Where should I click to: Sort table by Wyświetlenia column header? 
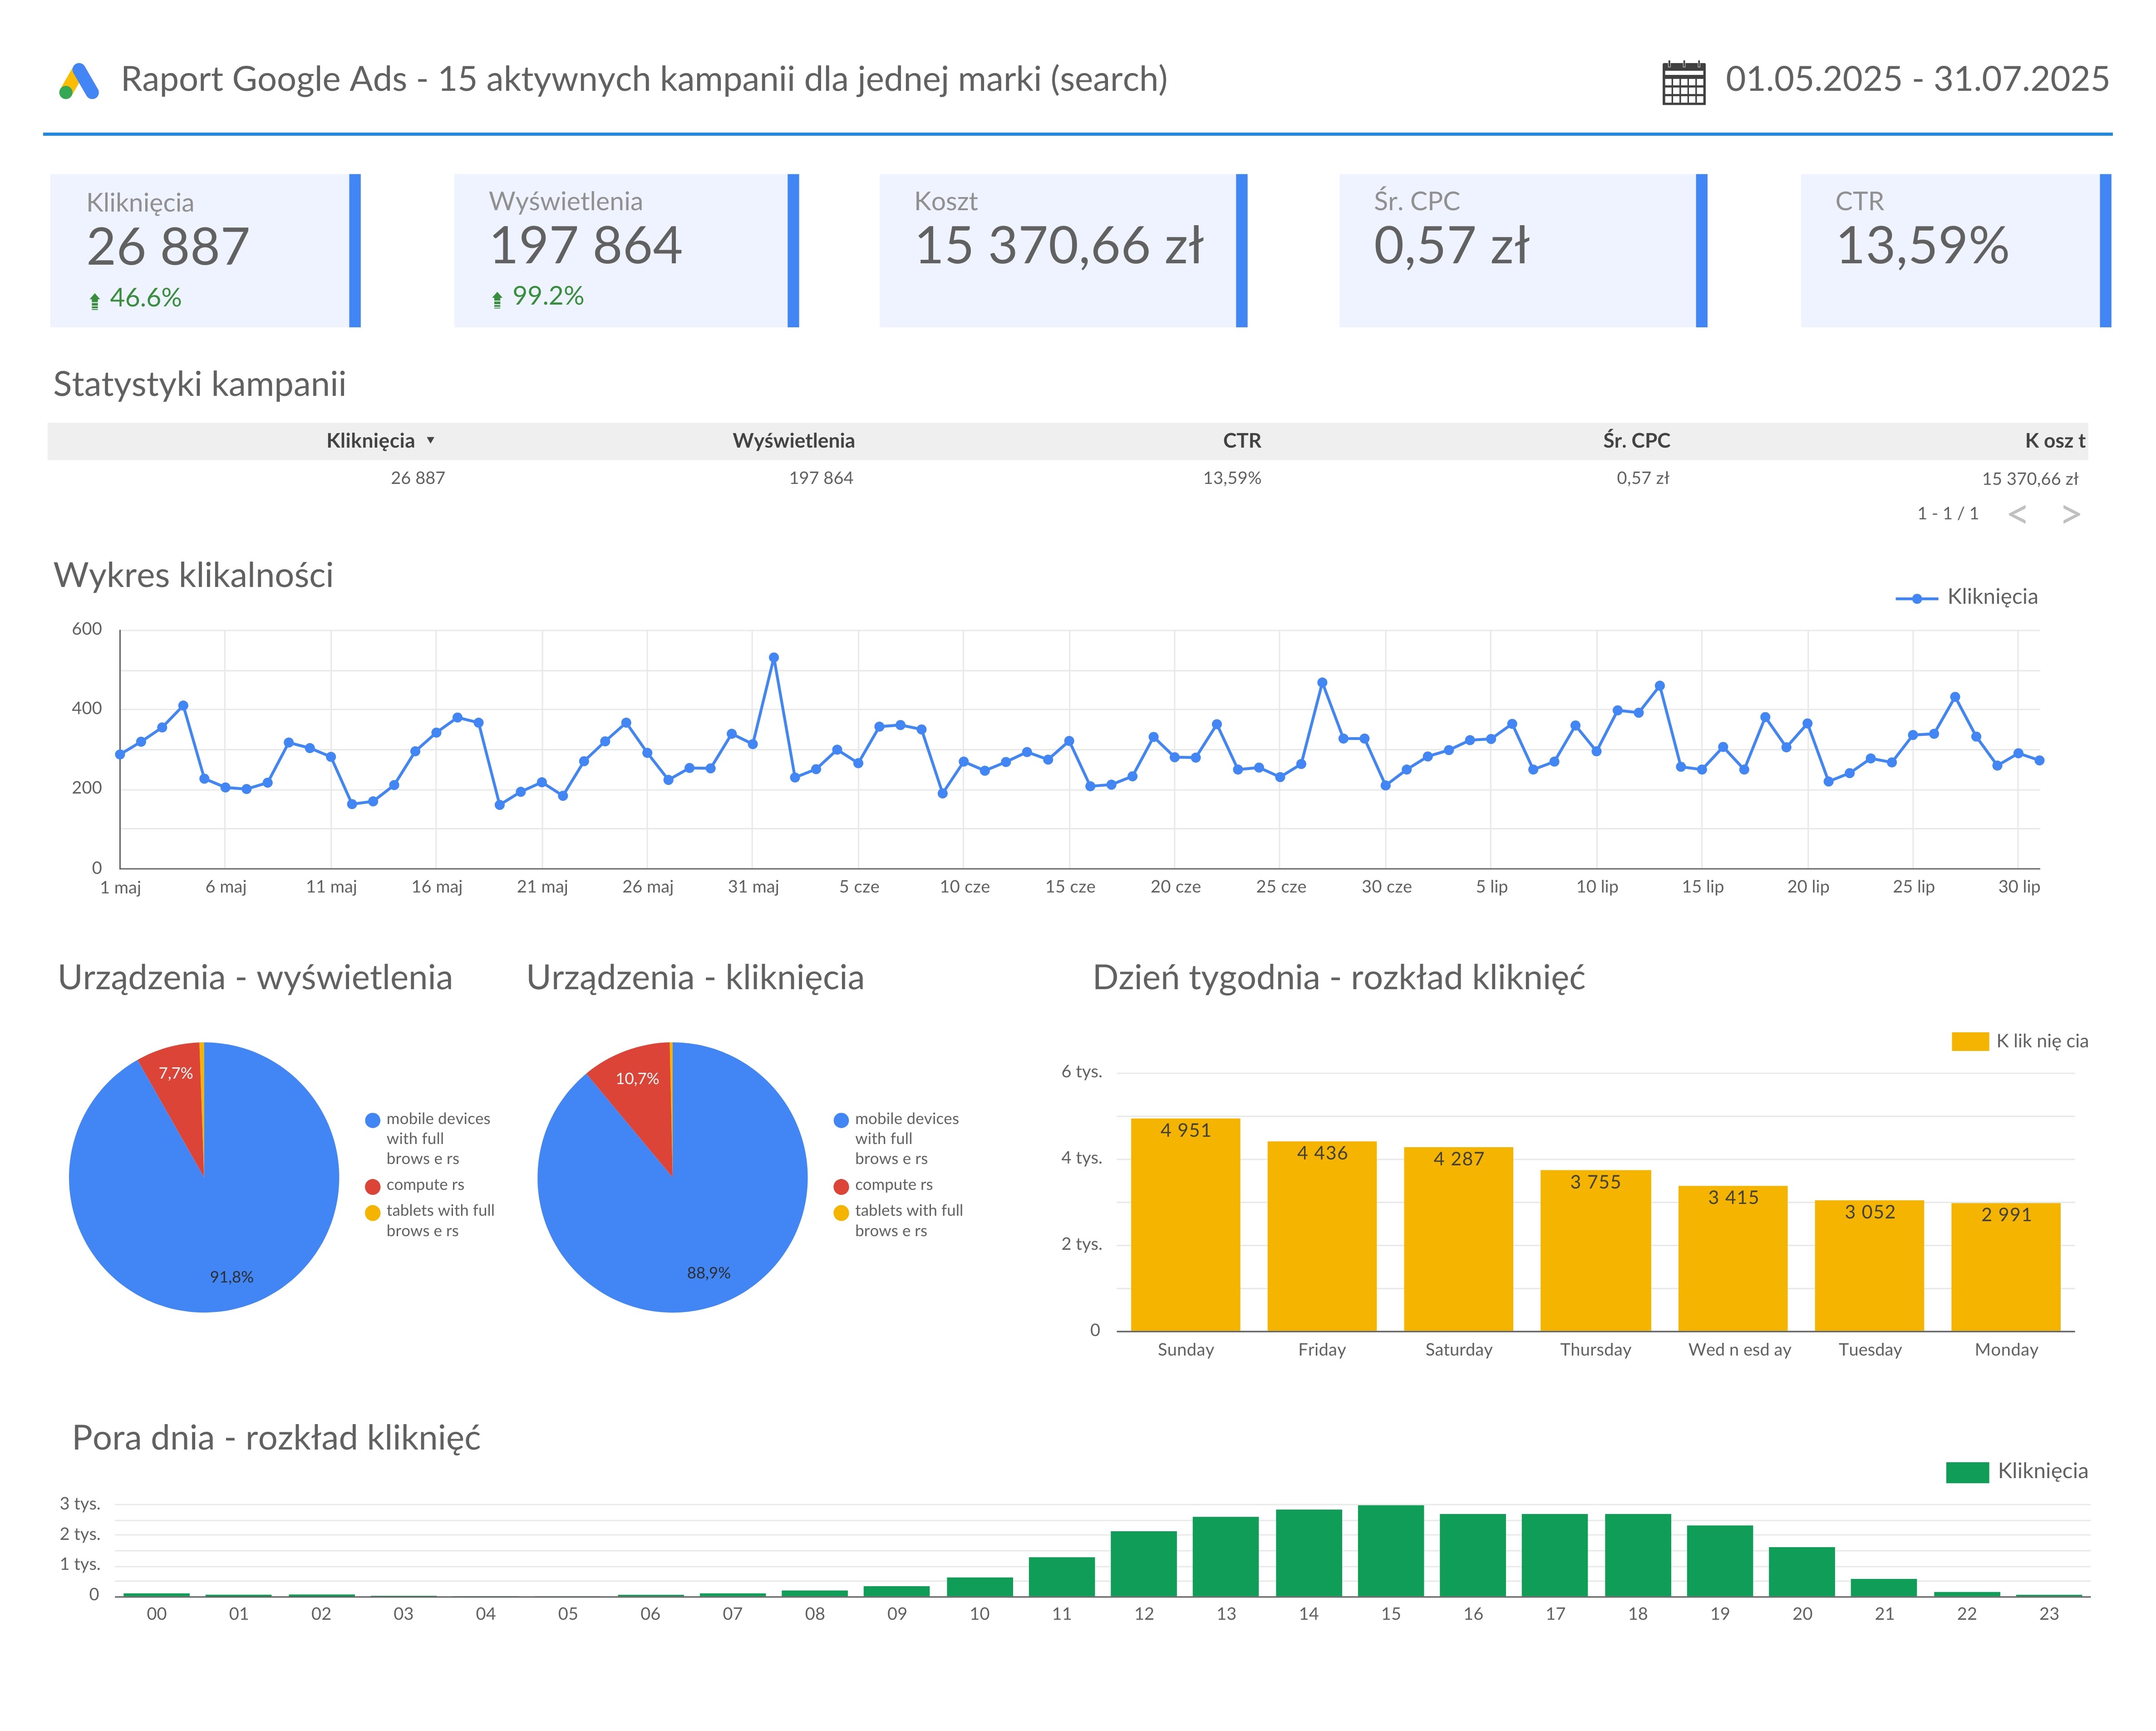pos(793,441)
